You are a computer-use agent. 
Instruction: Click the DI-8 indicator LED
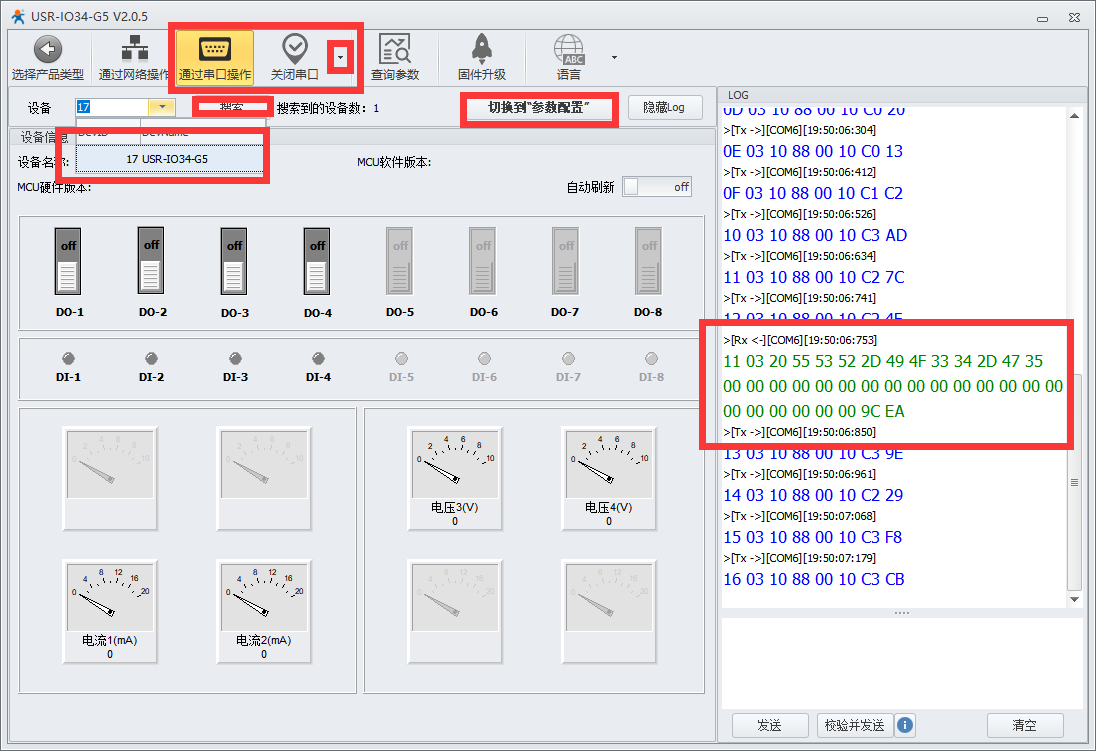(x=651, y=359)
